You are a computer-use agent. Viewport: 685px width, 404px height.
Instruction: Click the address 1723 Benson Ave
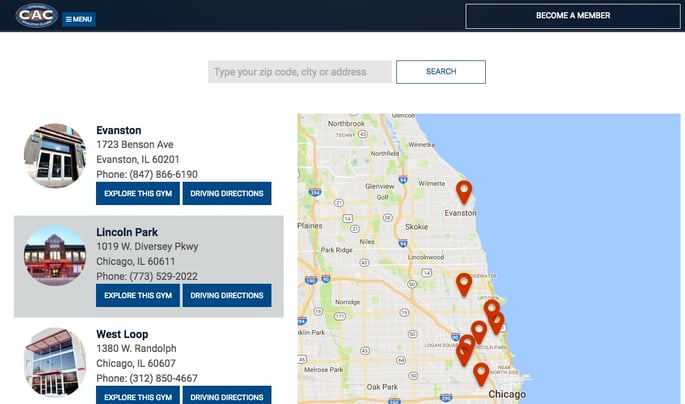coord(135,145)
